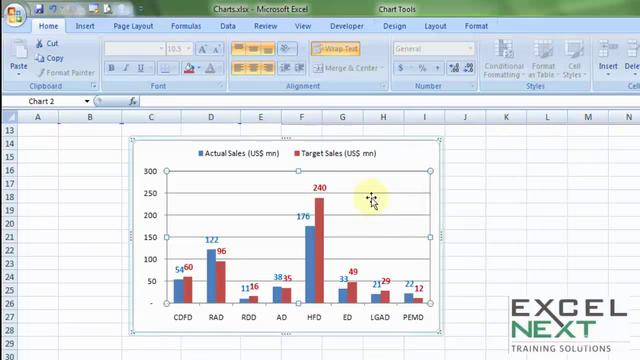Toggle Center horizontal alignment
Viewport: 640px width, 360px height.
[253, 68]
